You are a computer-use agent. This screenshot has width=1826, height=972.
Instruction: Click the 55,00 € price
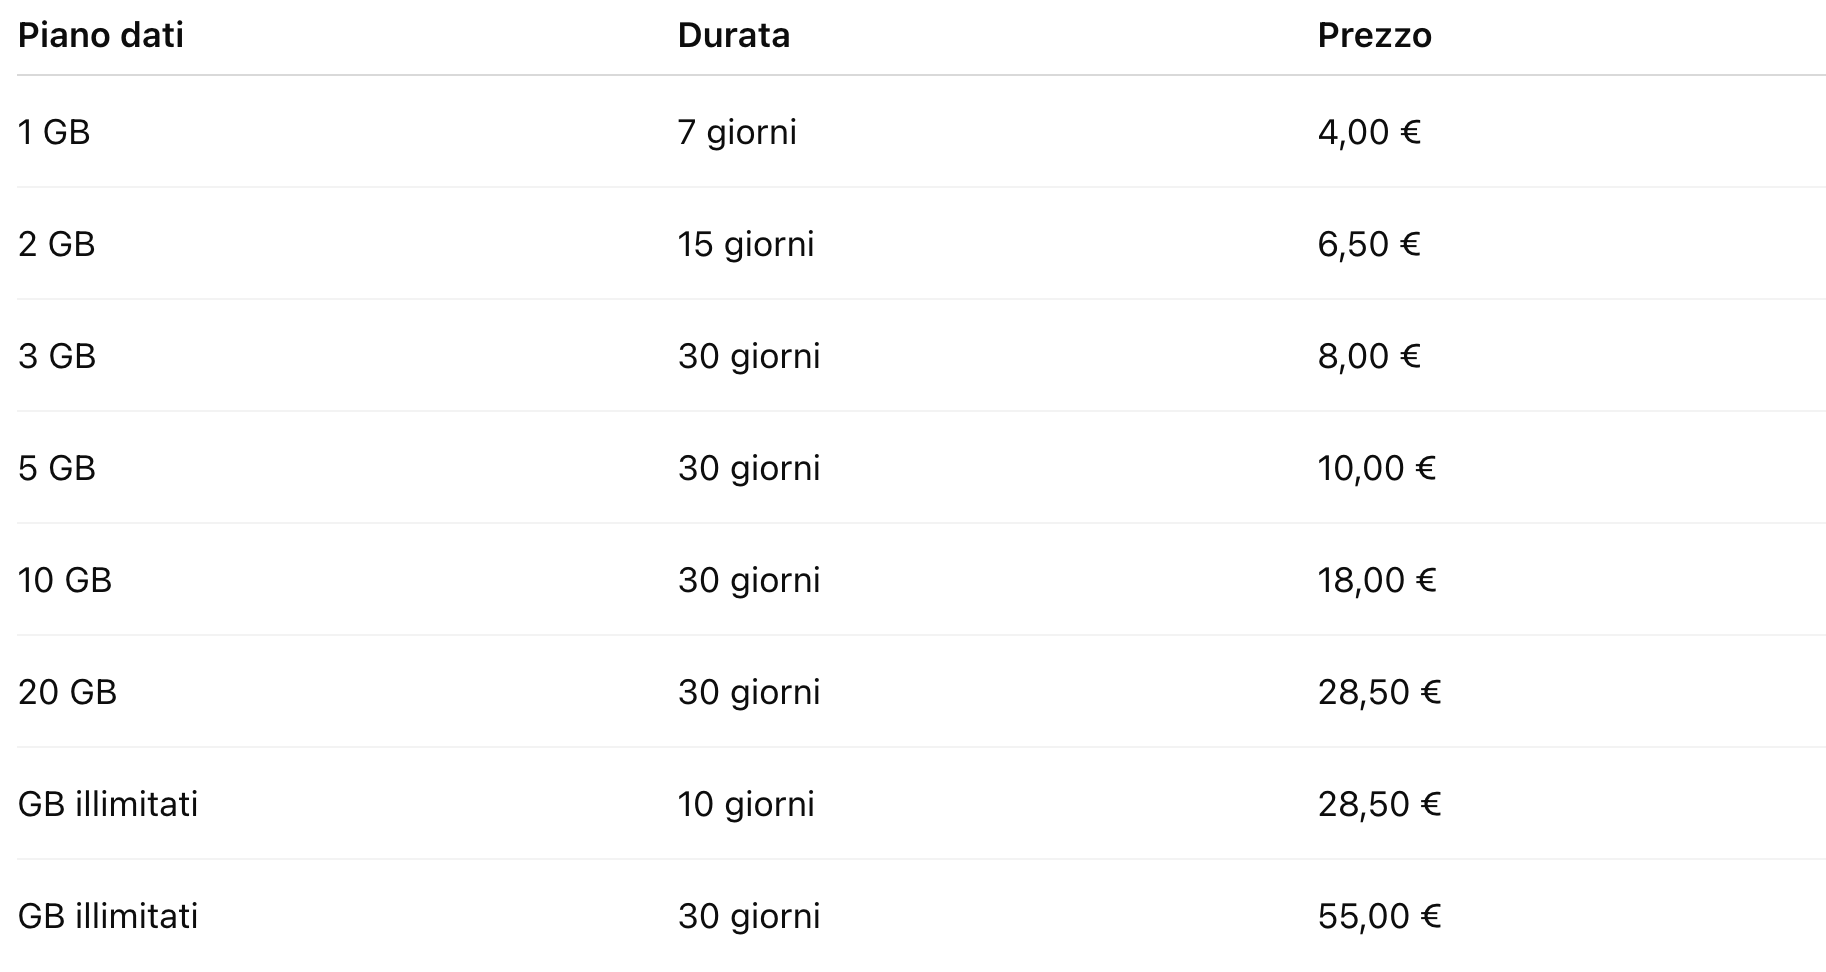tap(1379, 916)
